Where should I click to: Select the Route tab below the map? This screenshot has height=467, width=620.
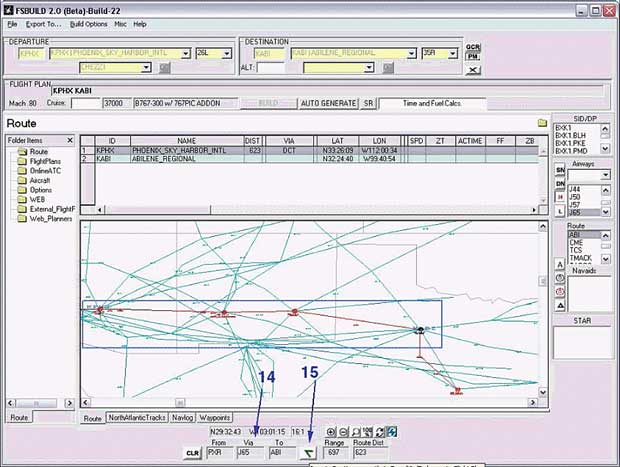click(93, 418)
